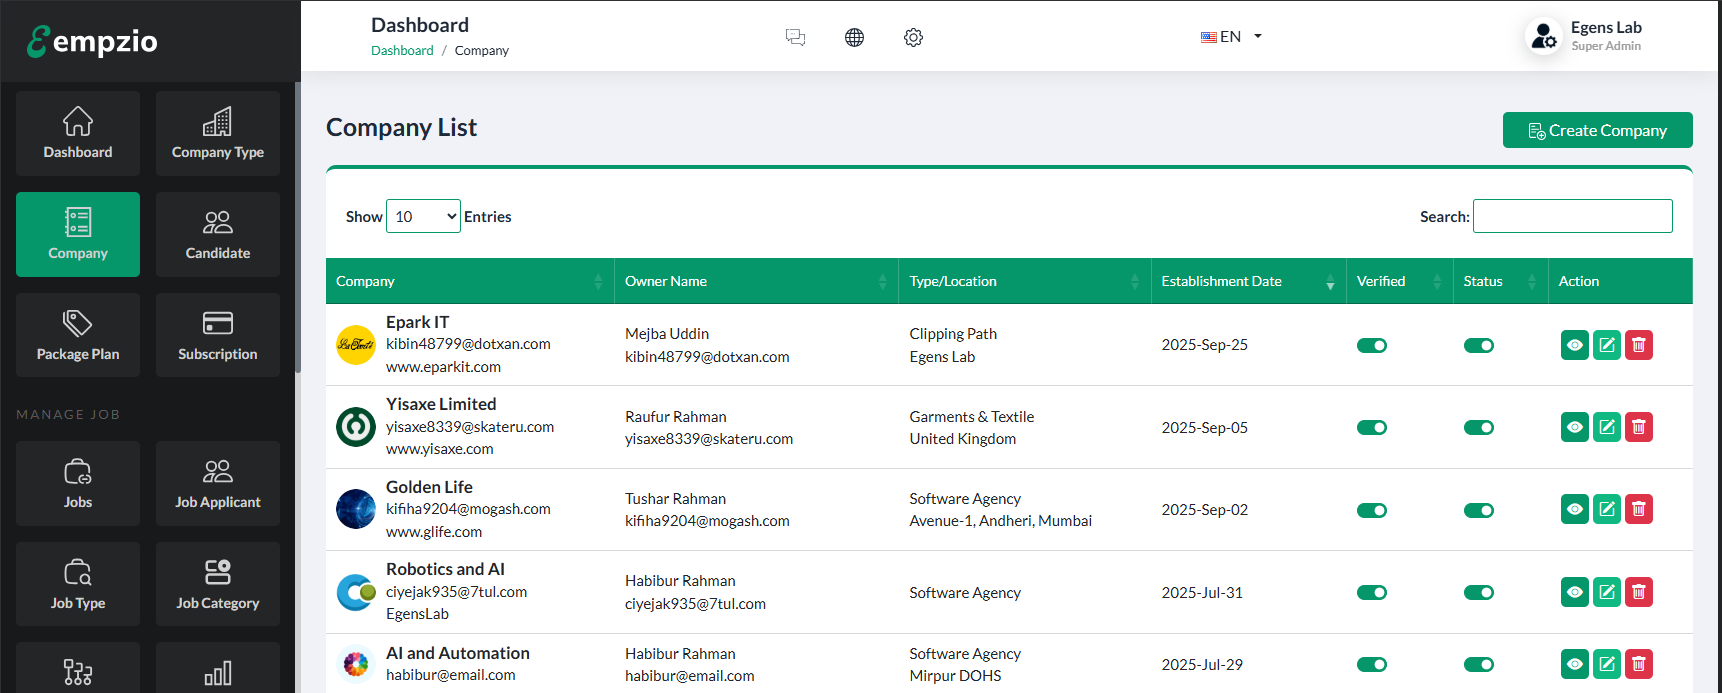Edit the Yisaxe Limited company entry

click(1606, 427)
